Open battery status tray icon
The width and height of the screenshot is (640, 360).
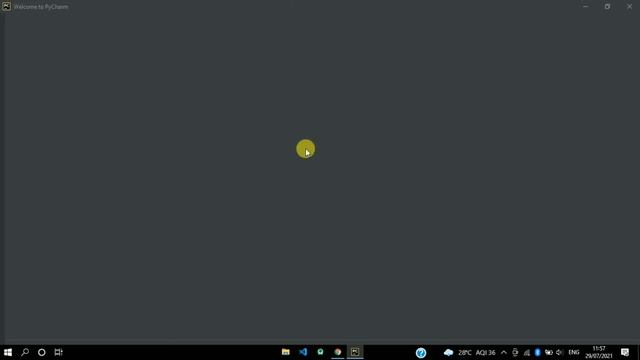pyautogui.click(x=549, y=353)
